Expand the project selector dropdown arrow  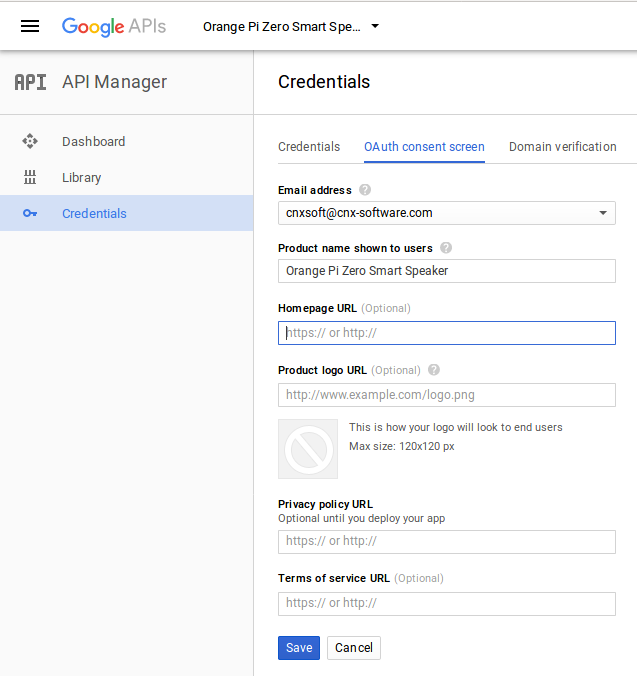click(x=375, y=26)
